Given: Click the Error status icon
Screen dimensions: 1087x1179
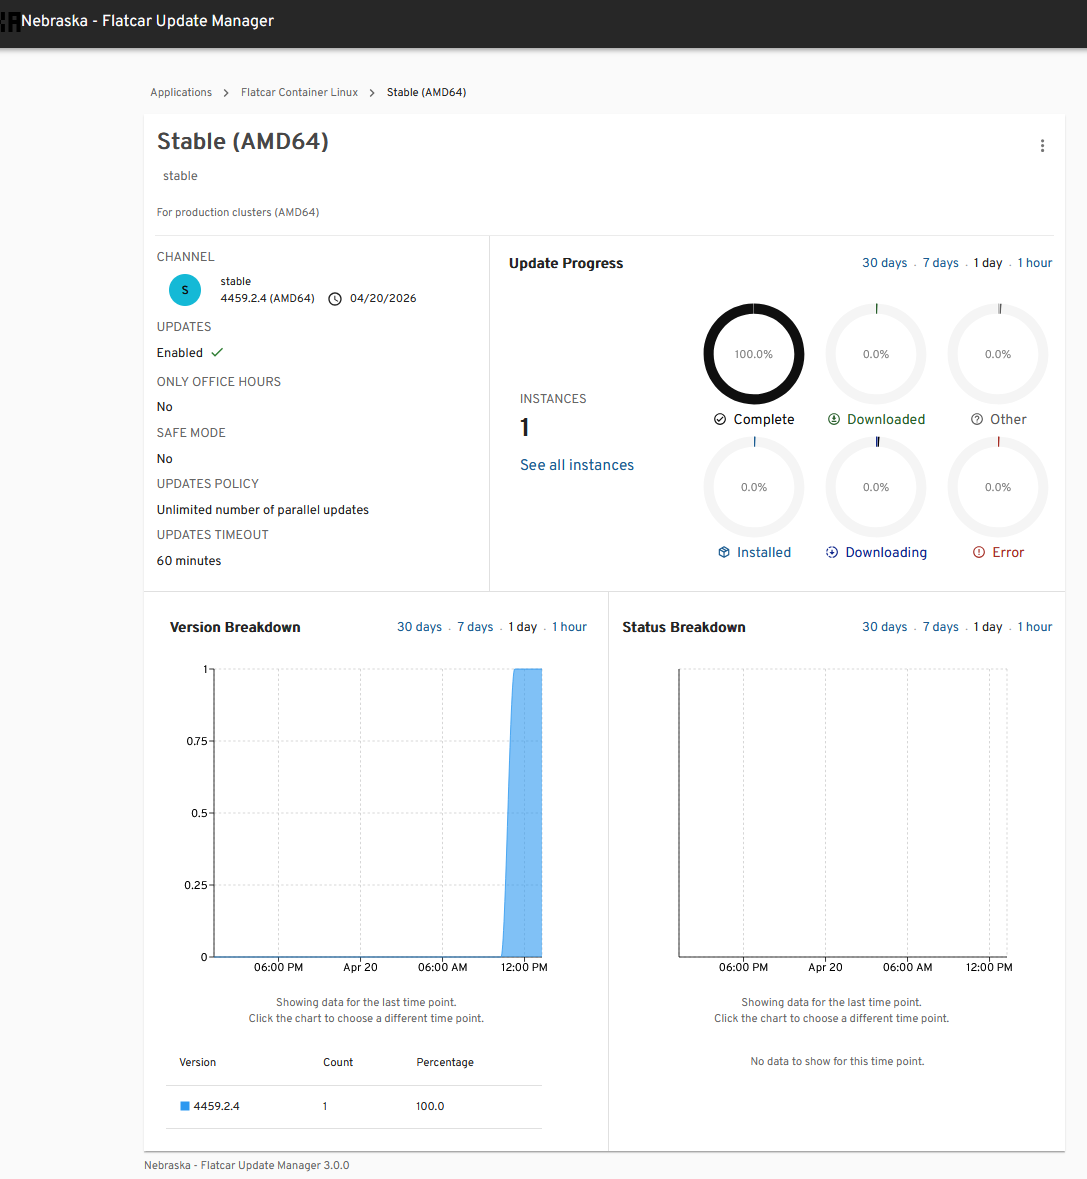Looking at the screenshot, I should point(979,553).
